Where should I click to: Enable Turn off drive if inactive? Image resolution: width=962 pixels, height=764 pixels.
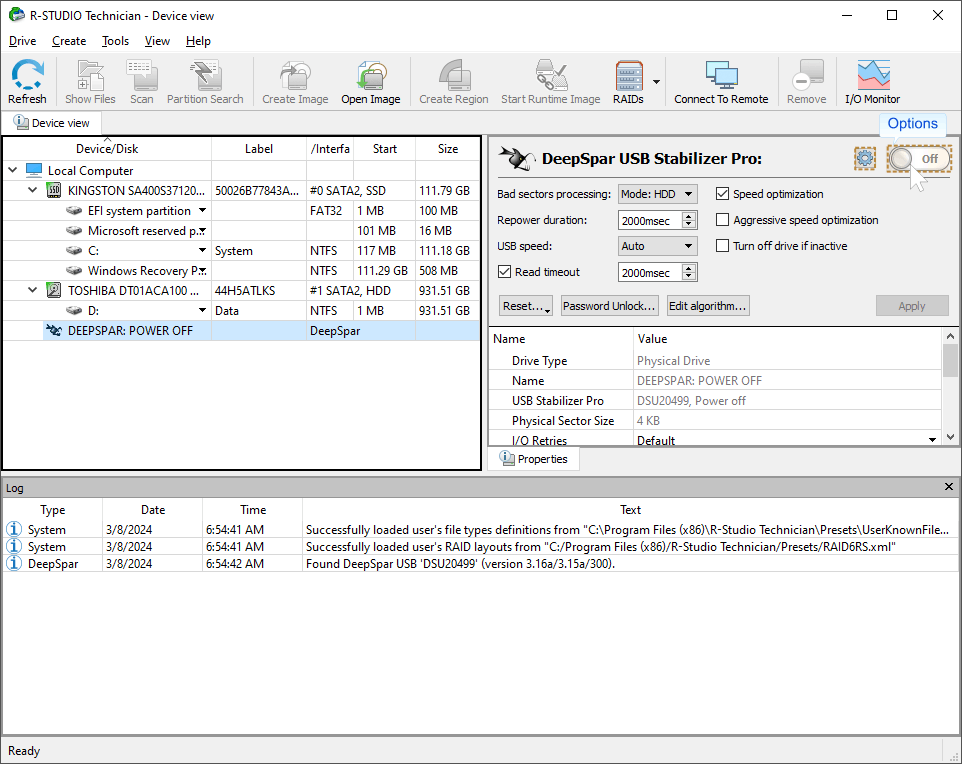[x=723, y=245]
